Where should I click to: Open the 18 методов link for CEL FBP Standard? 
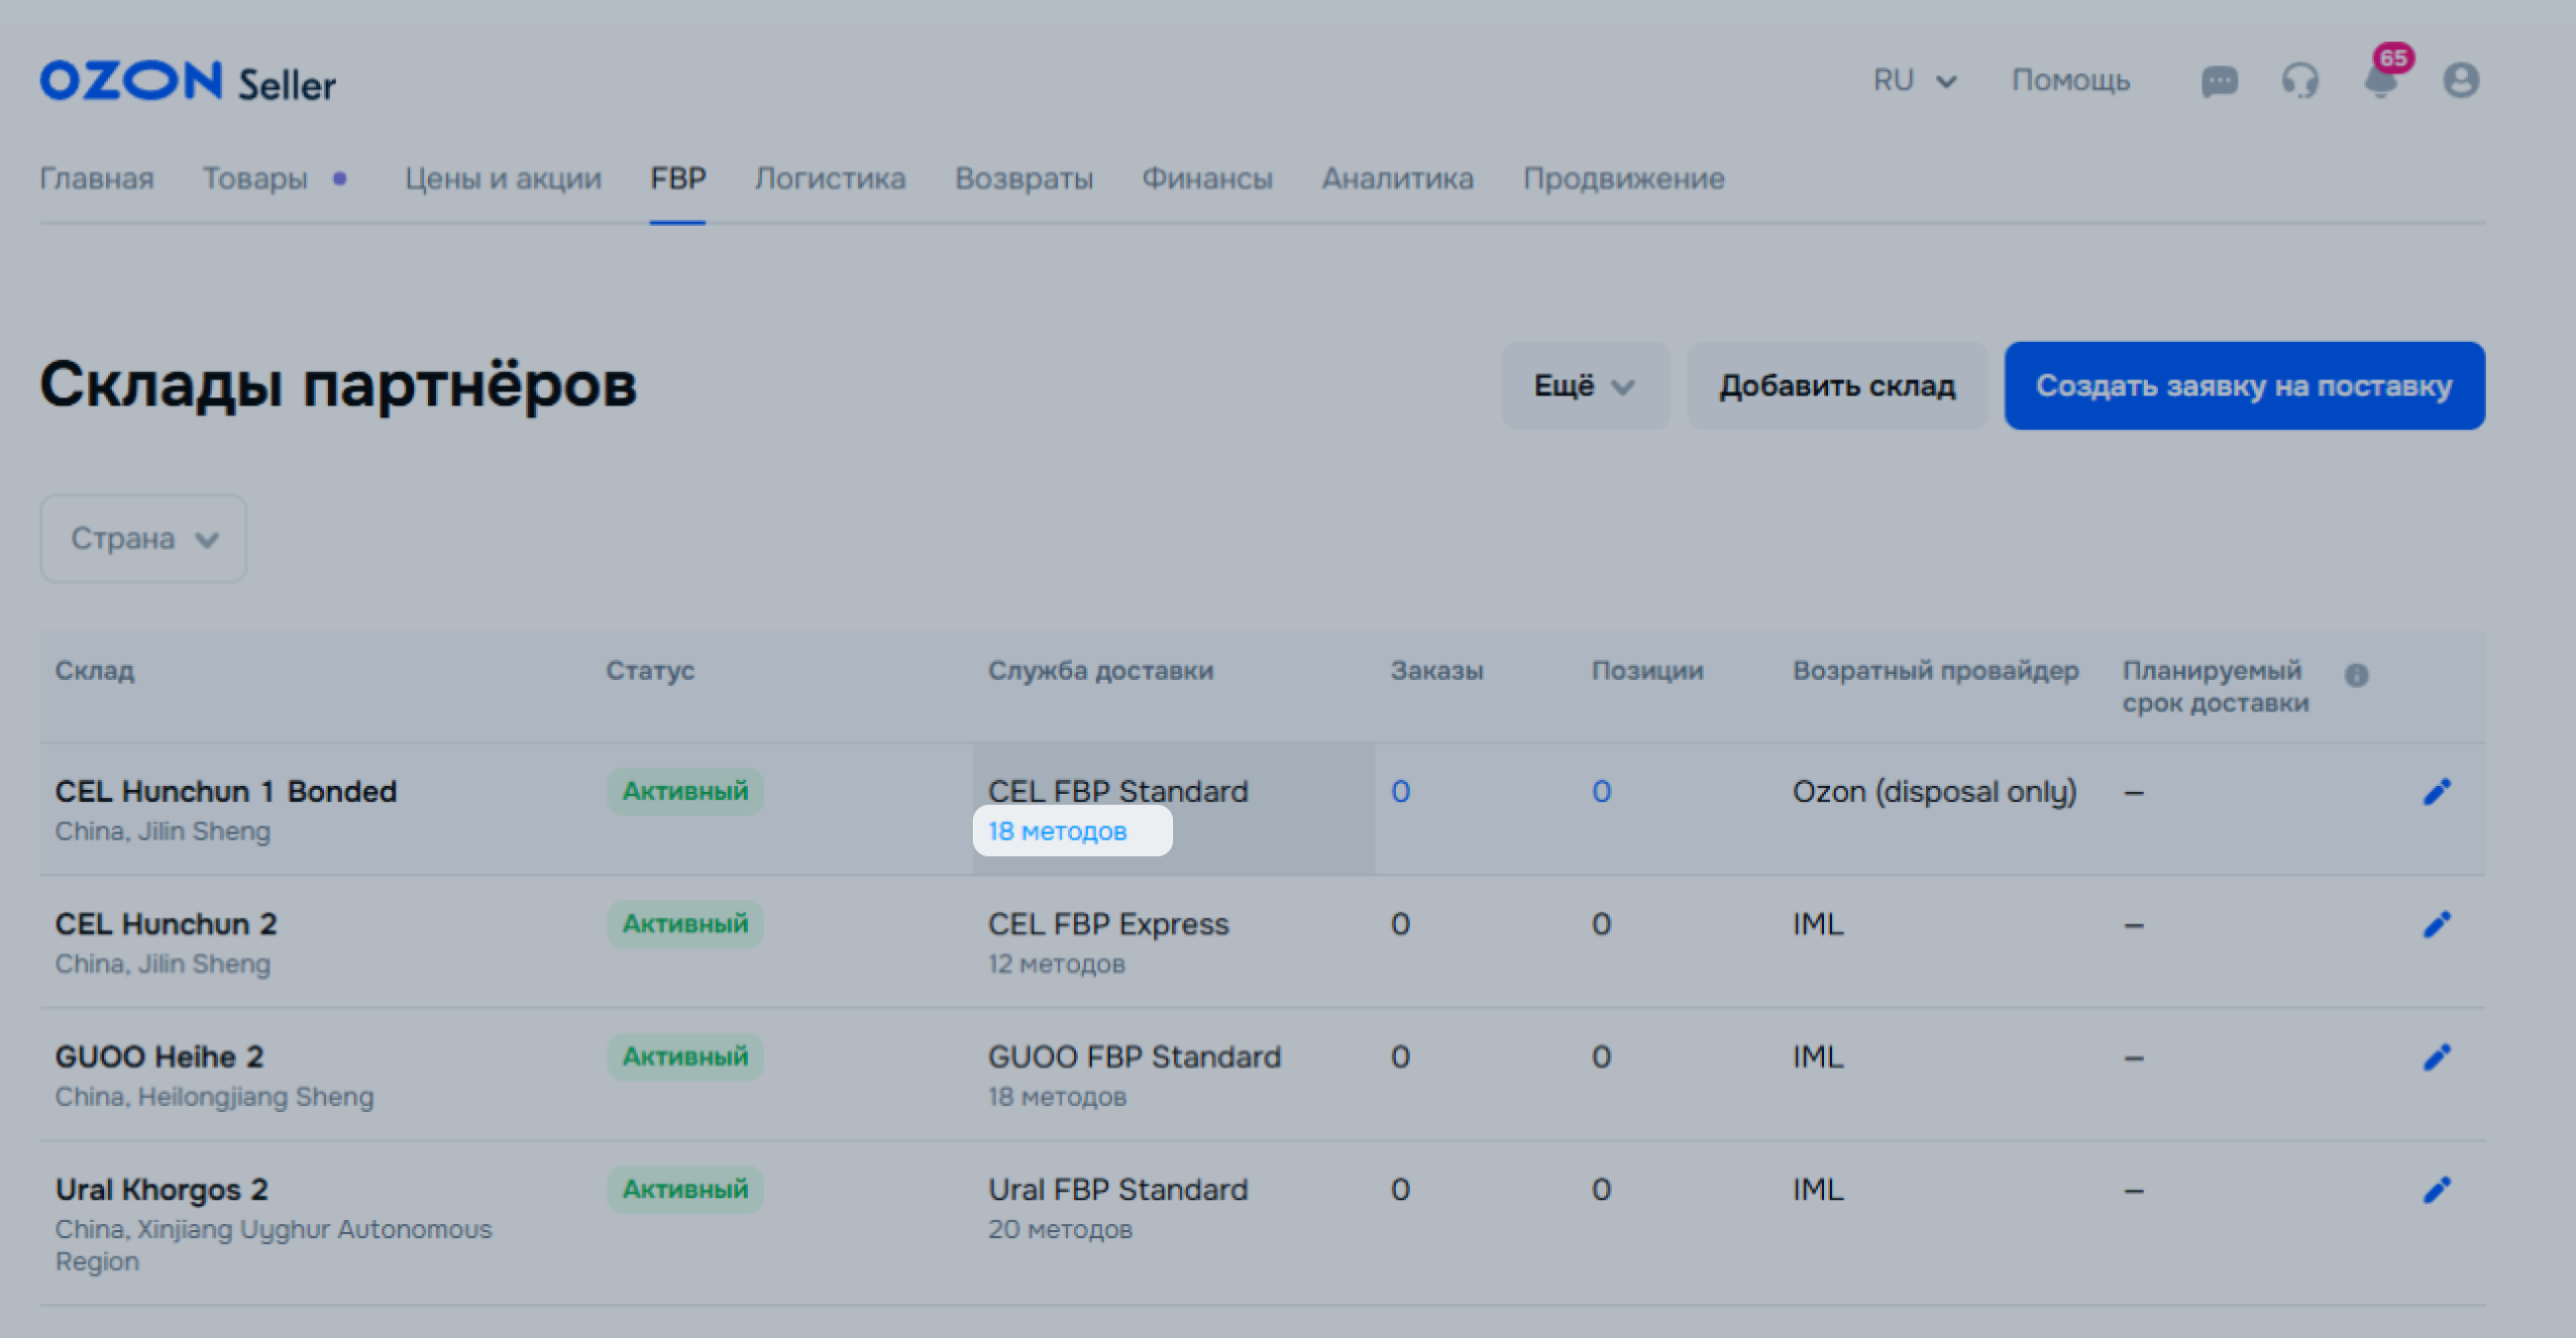click(1057, 831)
